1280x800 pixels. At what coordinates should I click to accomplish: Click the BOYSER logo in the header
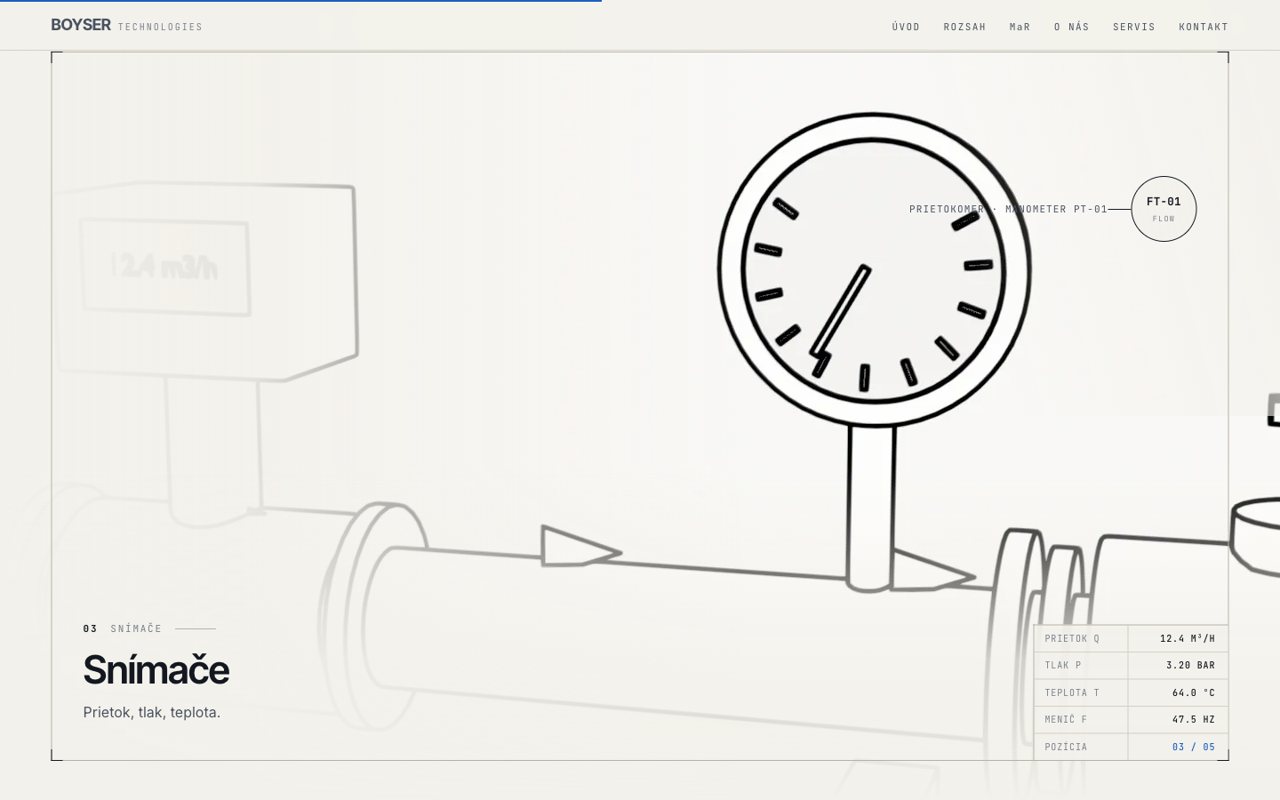pos(81,25)
